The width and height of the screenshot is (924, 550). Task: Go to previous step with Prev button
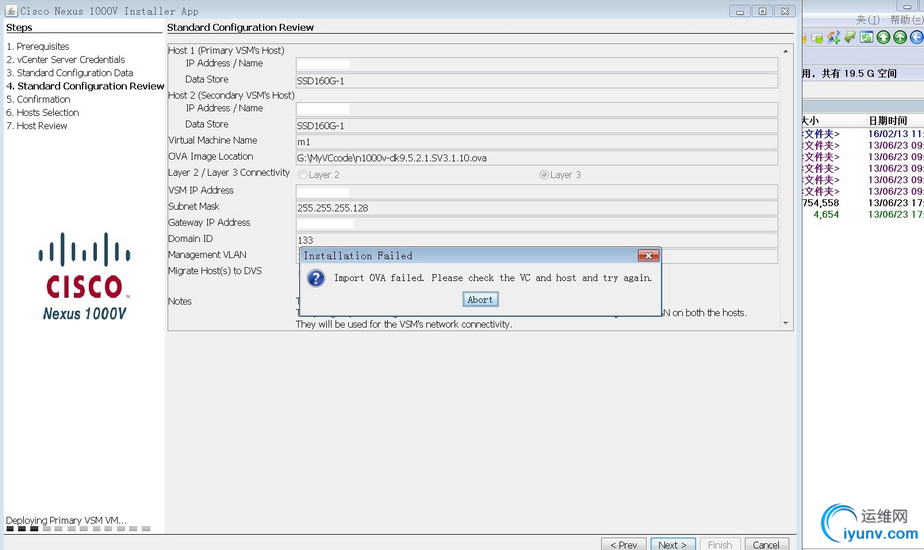pyautogui.click(x=623, y=544)
